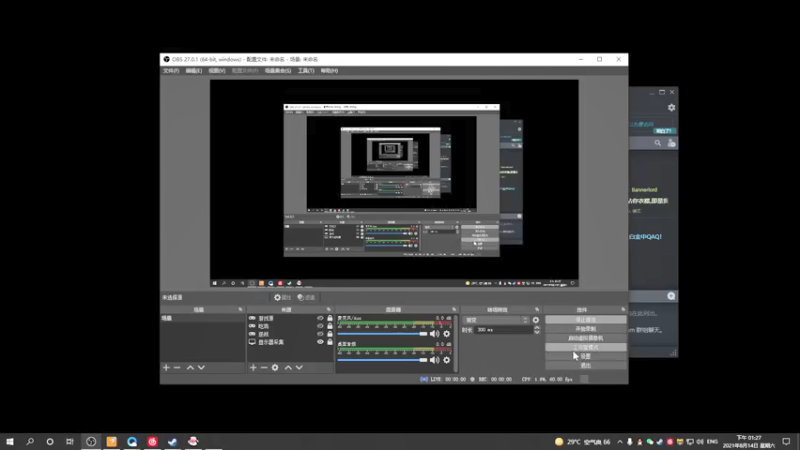Open Task View on the taskbar
800x450 pixels.
(x=70, y=441)
